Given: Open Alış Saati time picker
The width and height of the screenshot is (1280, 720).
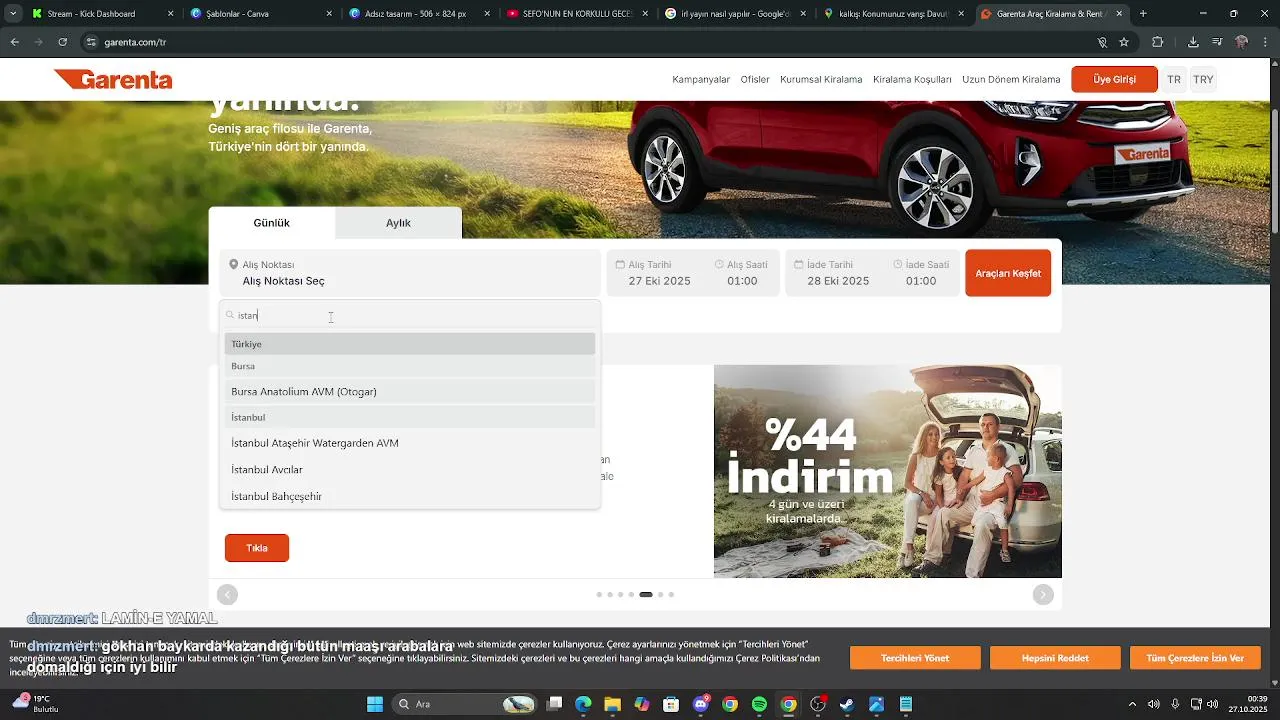Looking at the screenshot, I should (742, 281).
